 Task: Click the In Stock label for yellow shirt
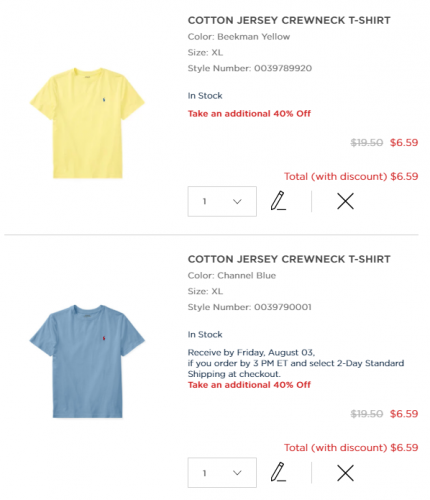click(x=205, y=96)
